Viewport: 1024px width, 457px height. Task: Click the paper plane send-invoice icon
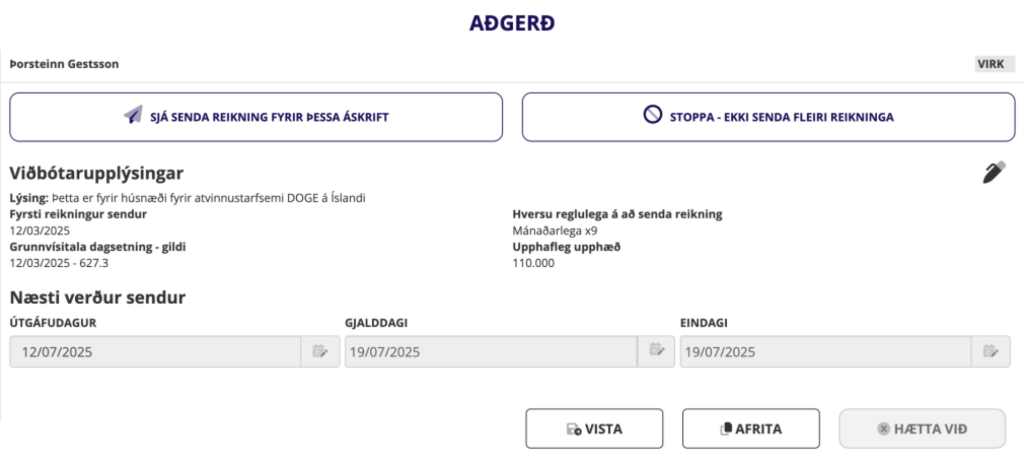[133, 116]
